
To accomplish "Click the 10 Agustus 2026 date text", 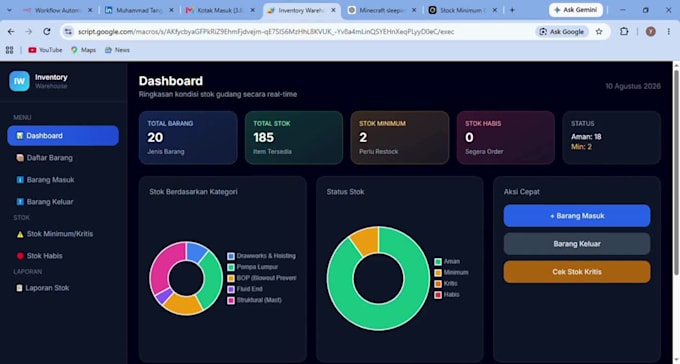I will [x=633, y=86].
